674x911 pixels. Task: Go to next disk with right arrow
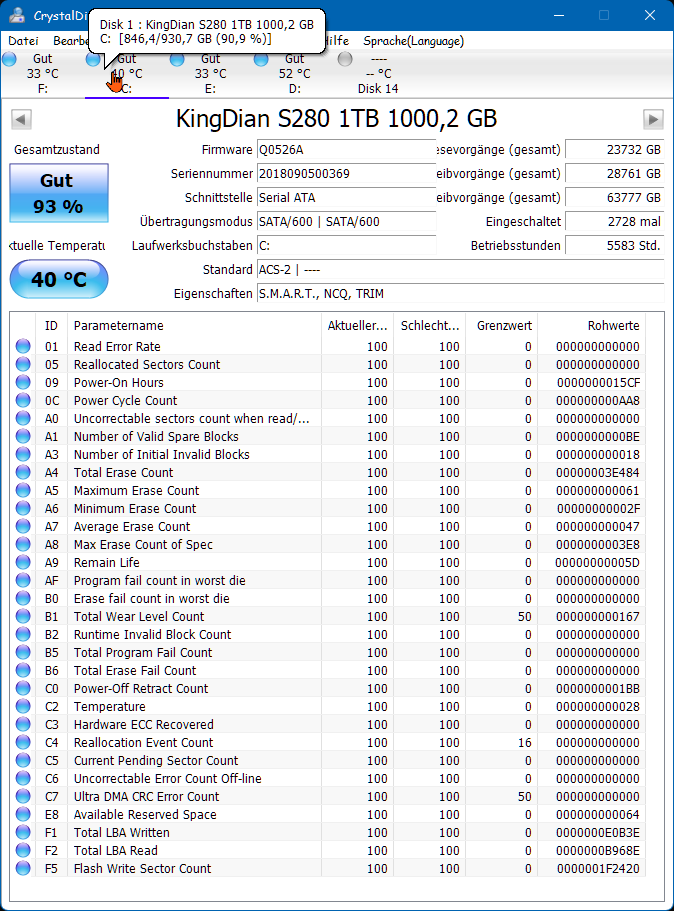click(x=653, y=120)
